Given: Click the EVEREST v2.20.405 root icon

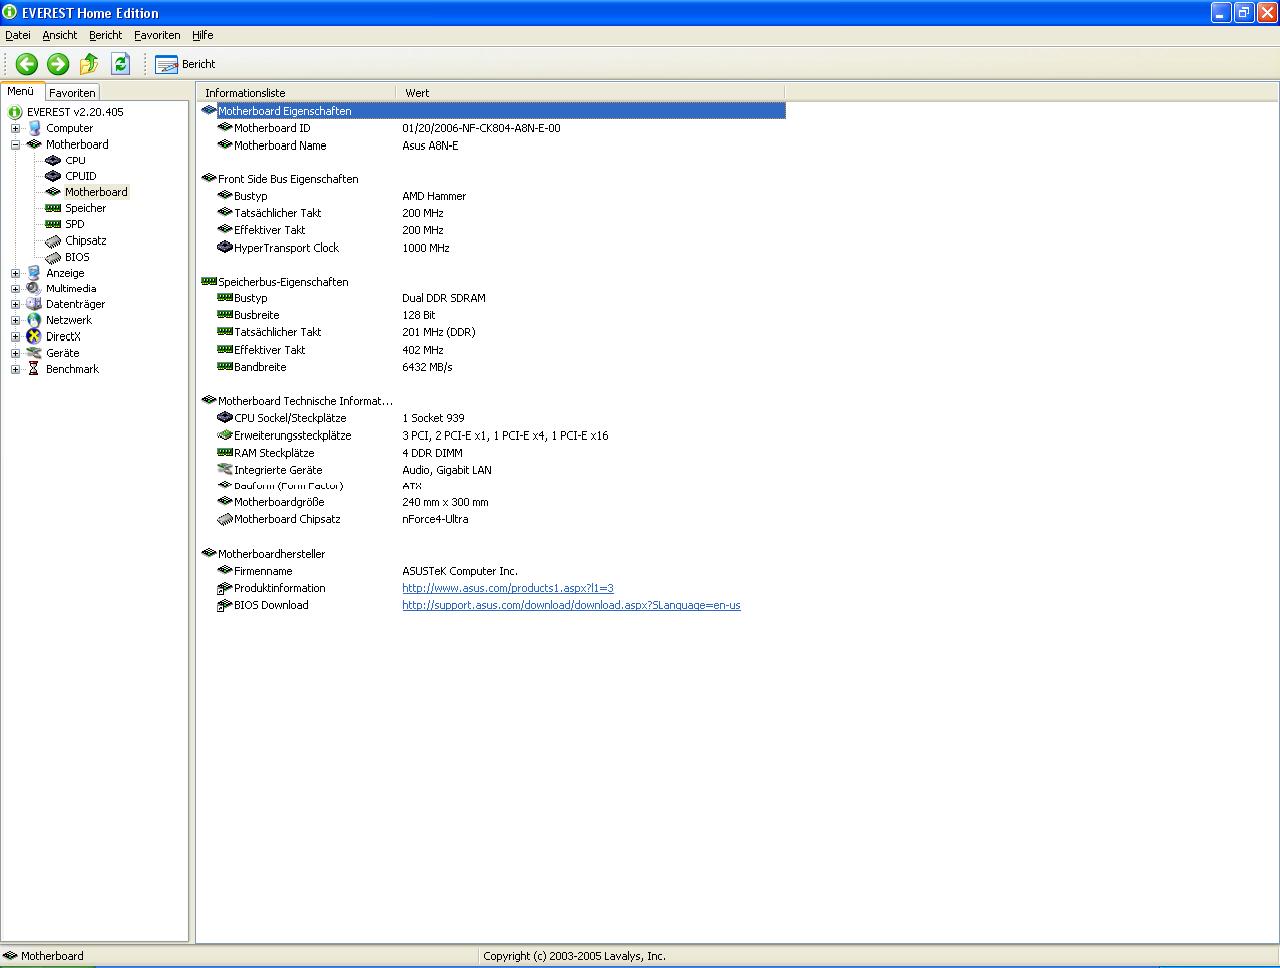Looking at the screenshot, I should click(15, 112).
